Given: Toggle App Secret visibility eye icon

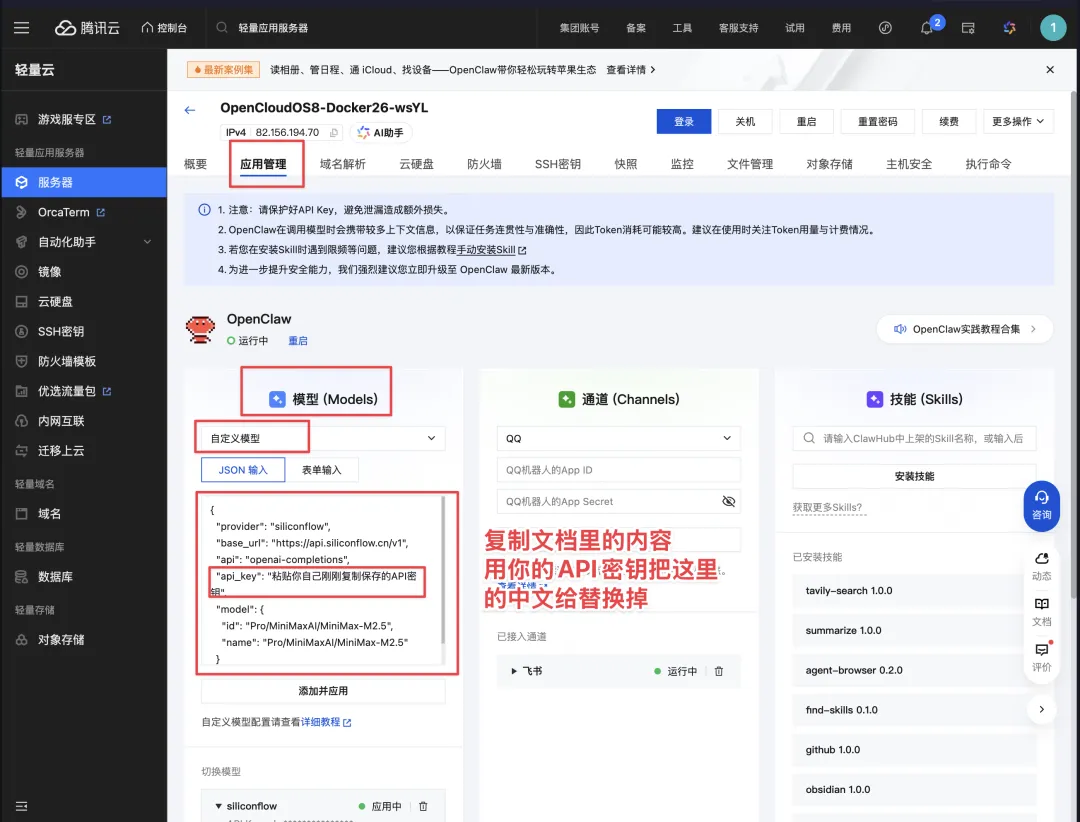Looking at the screenshot, I should (728, 502).
